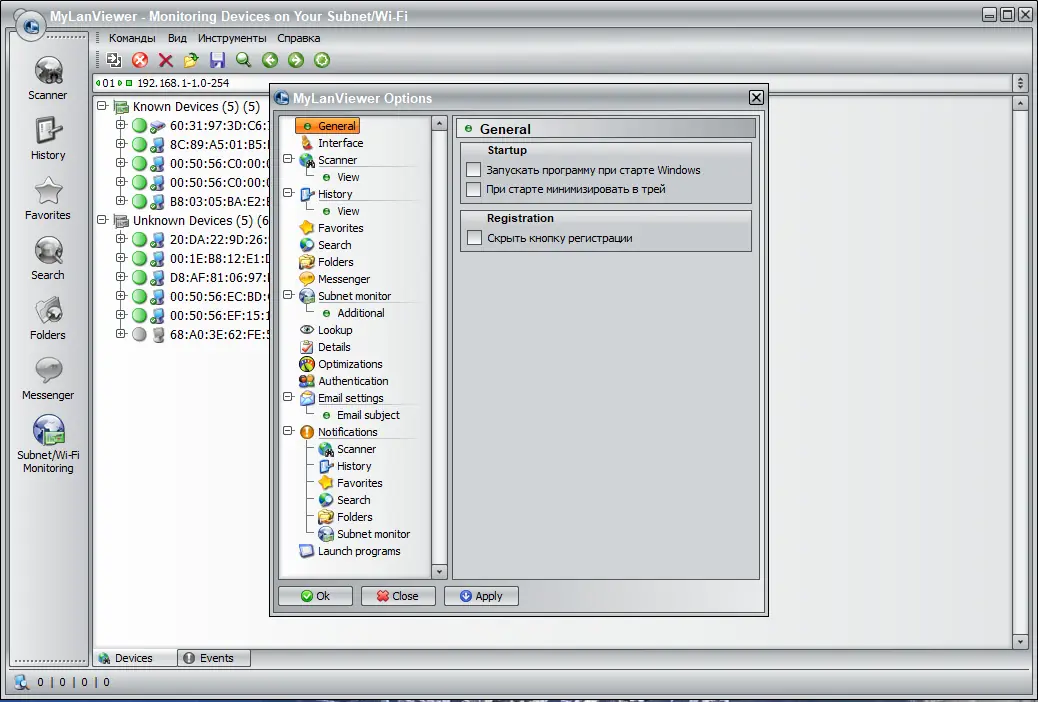The height and width of the screenshot is (702, 1038).
Task: Open the Scanner panel in left sidebar
Action: (x=48, y=78)
